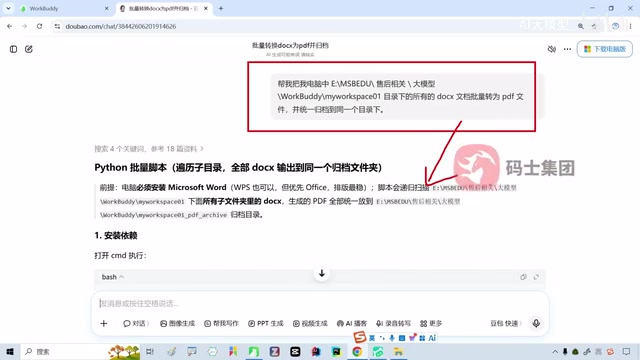Toggle the left sidebar panel icon
This screenshot has width=640, height=360.
[13, 49]
